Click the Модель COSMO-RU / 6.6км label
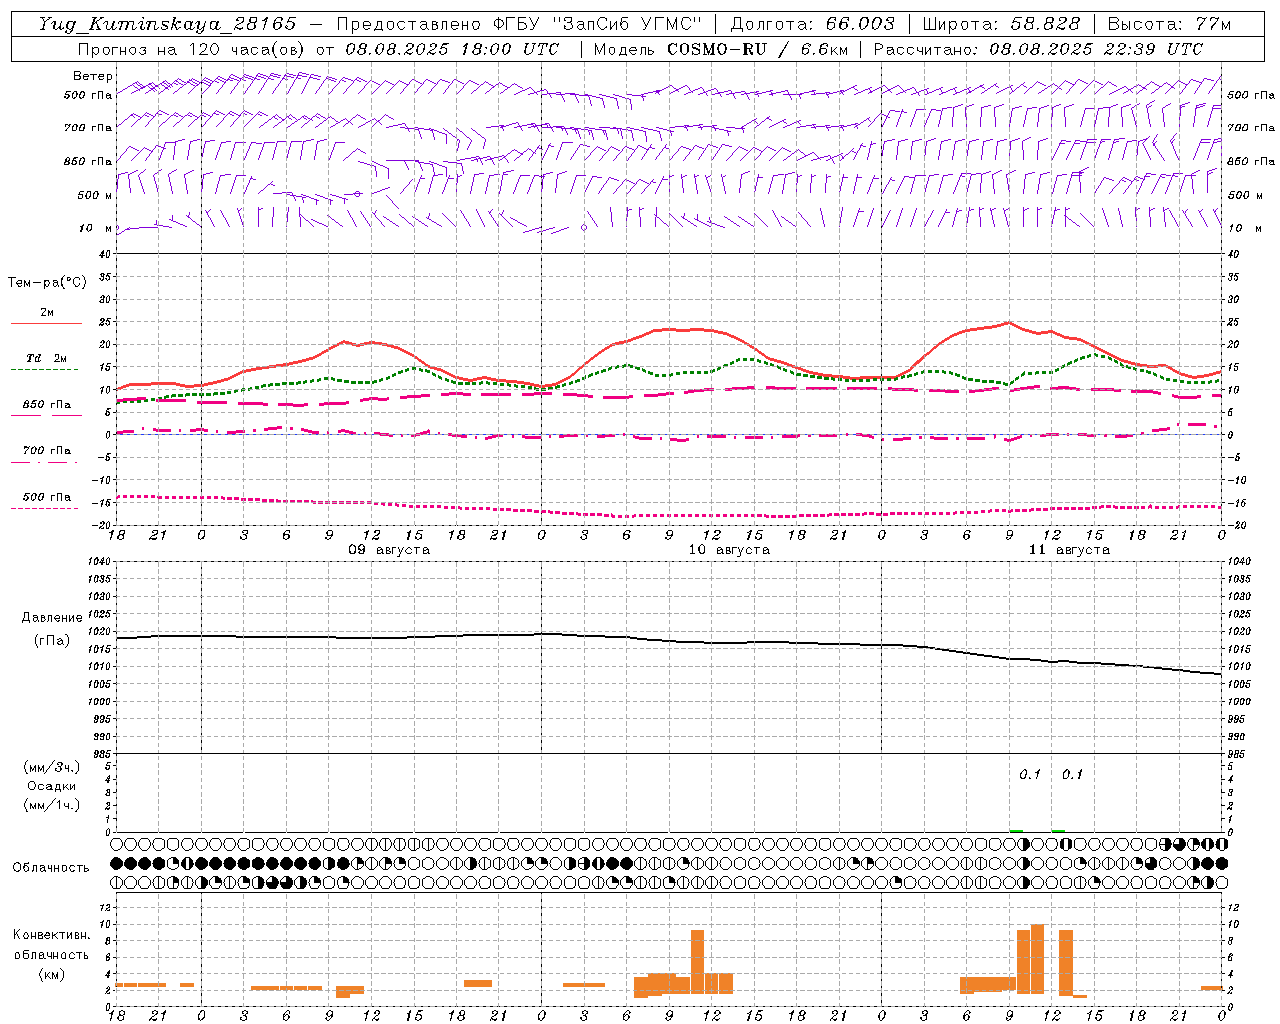The height and width of the screenshot is (1024, 1280). point(721,49)
